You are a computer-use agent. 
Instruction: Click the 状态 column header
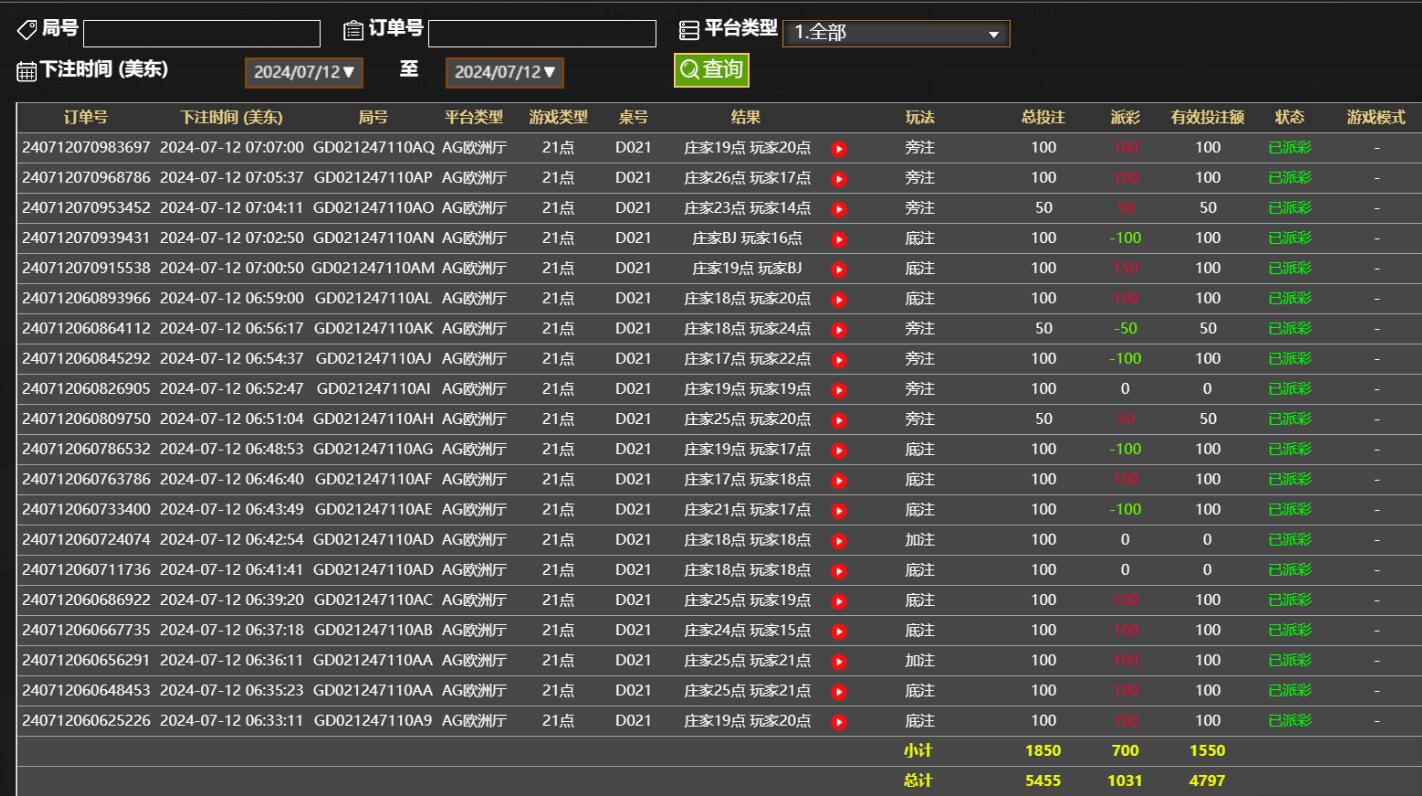coord(1289,117)
